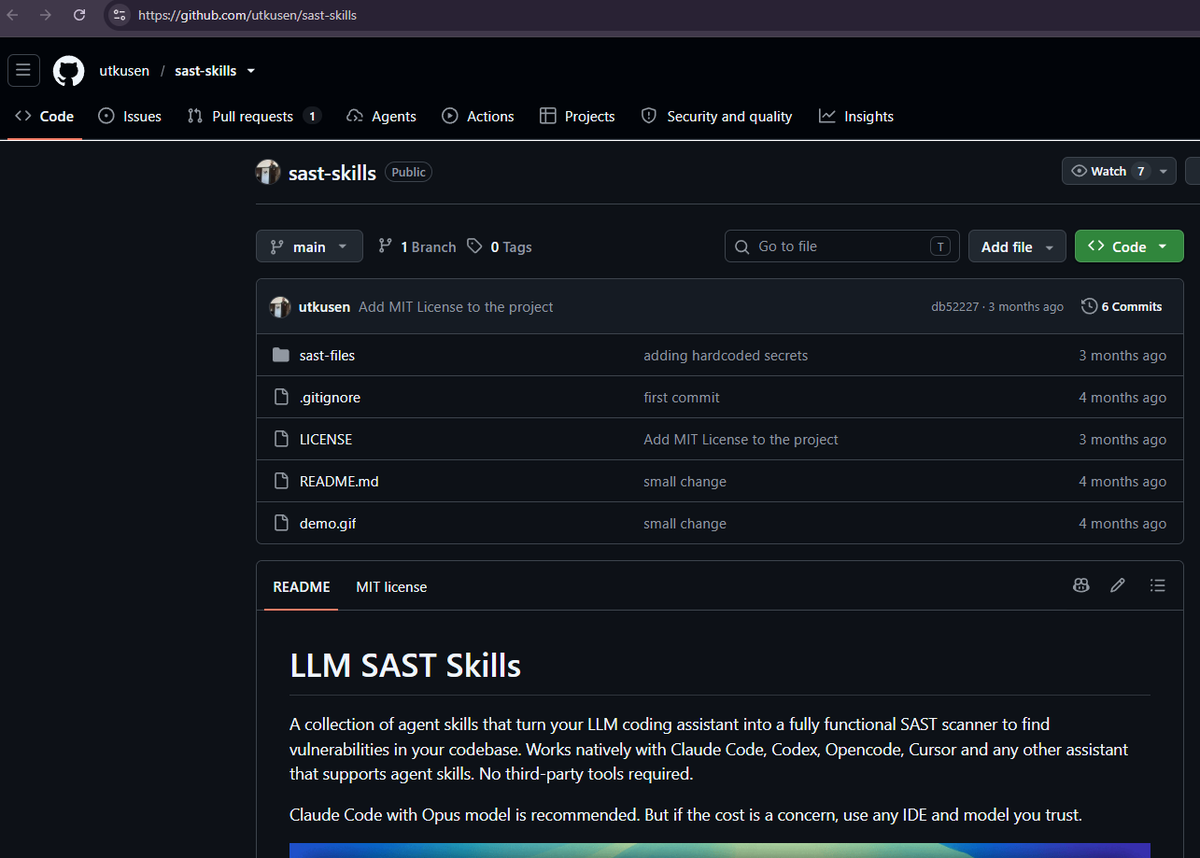
Task: Open the Pull requests tab
Action: [253, 116]
